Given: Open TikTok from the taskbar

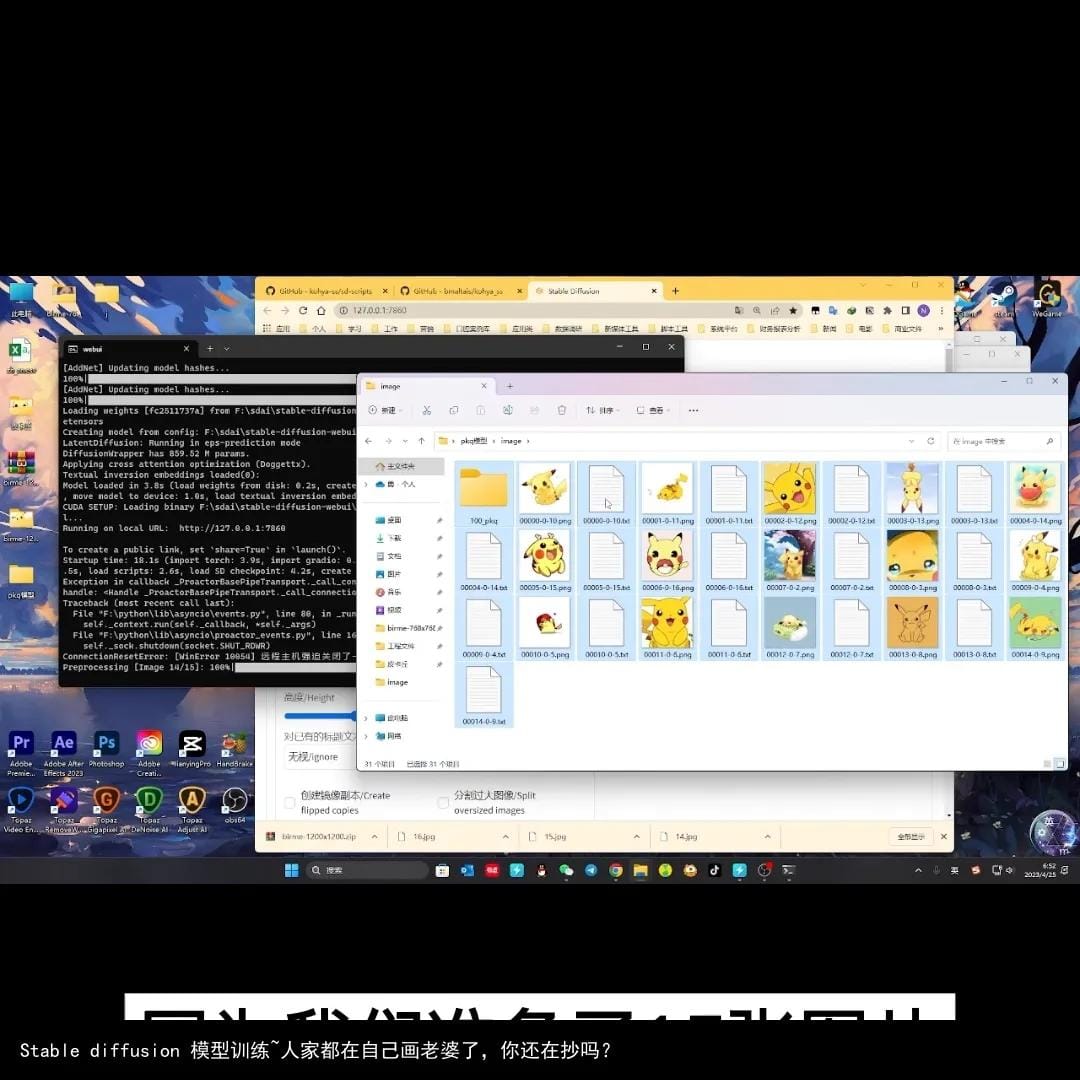Looking at the screenshot, I should coord(715,871).
